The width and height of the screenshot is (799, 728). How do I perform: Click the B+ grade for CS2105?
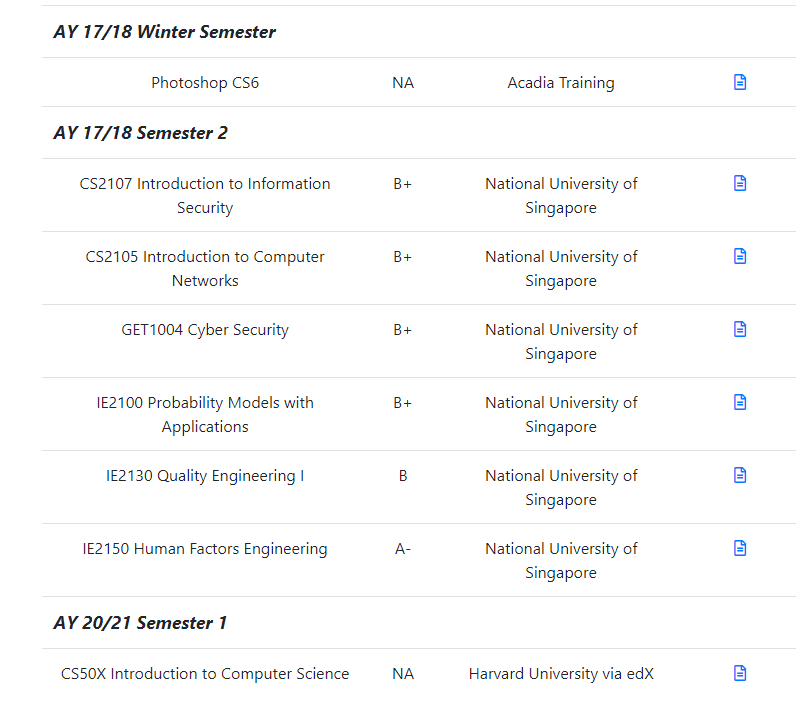click(403, 256)
